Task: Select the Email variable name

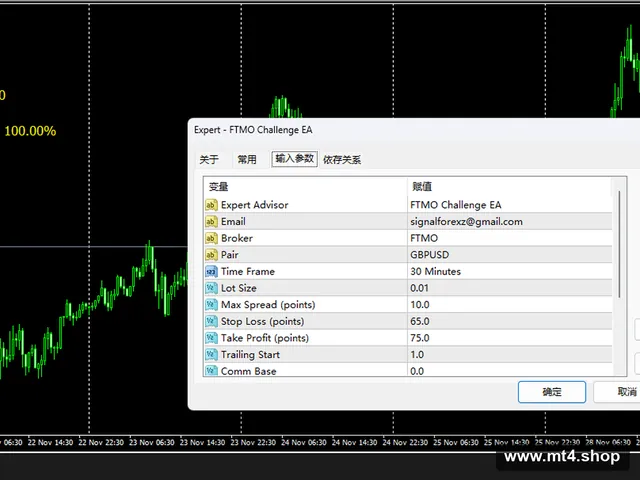Action: tap(233, 222)
